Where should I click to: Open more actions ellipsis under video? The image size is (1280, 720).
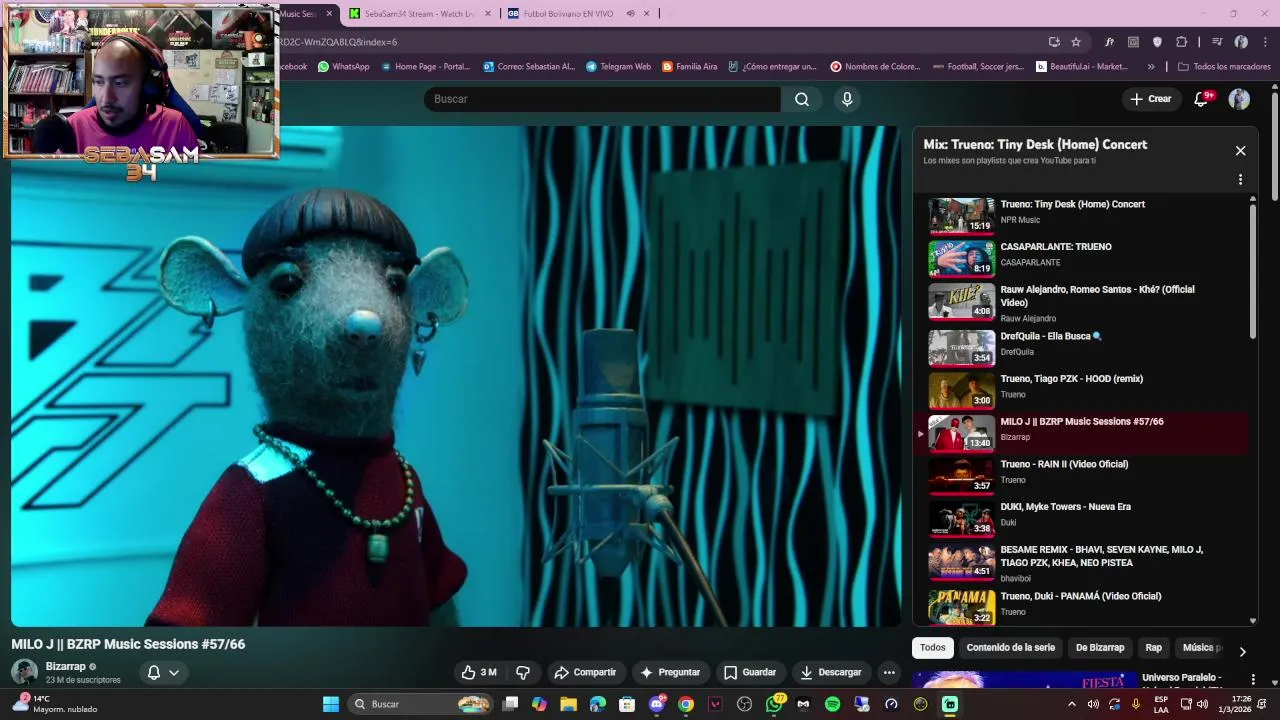[889, 672]
